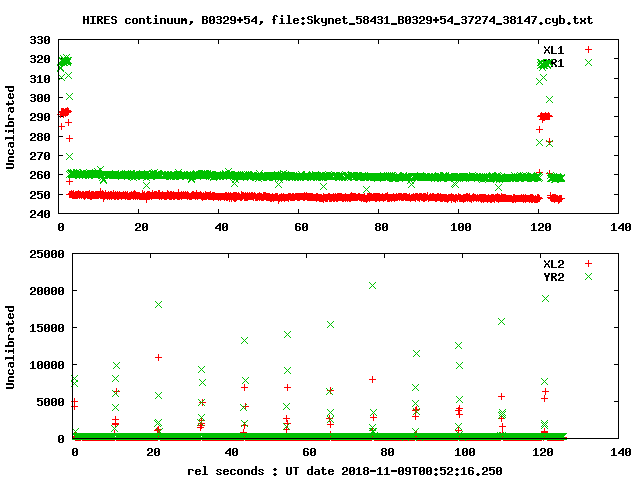Click the XL2 legend label
The height and width of the screenshot is (480, 640).
click(553, 264)
